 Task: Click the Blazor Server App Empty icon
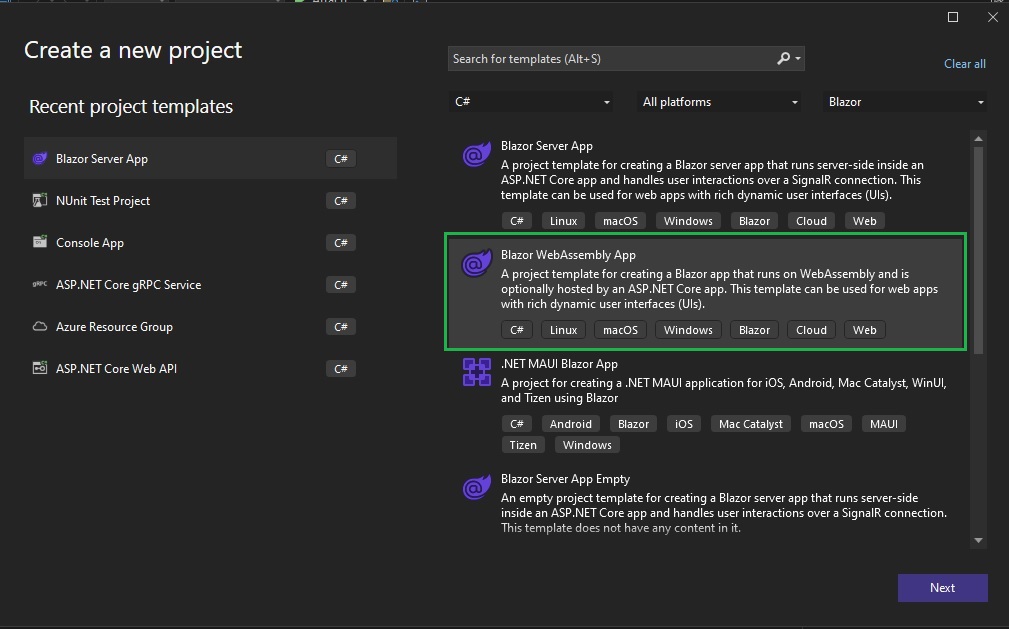477,487
